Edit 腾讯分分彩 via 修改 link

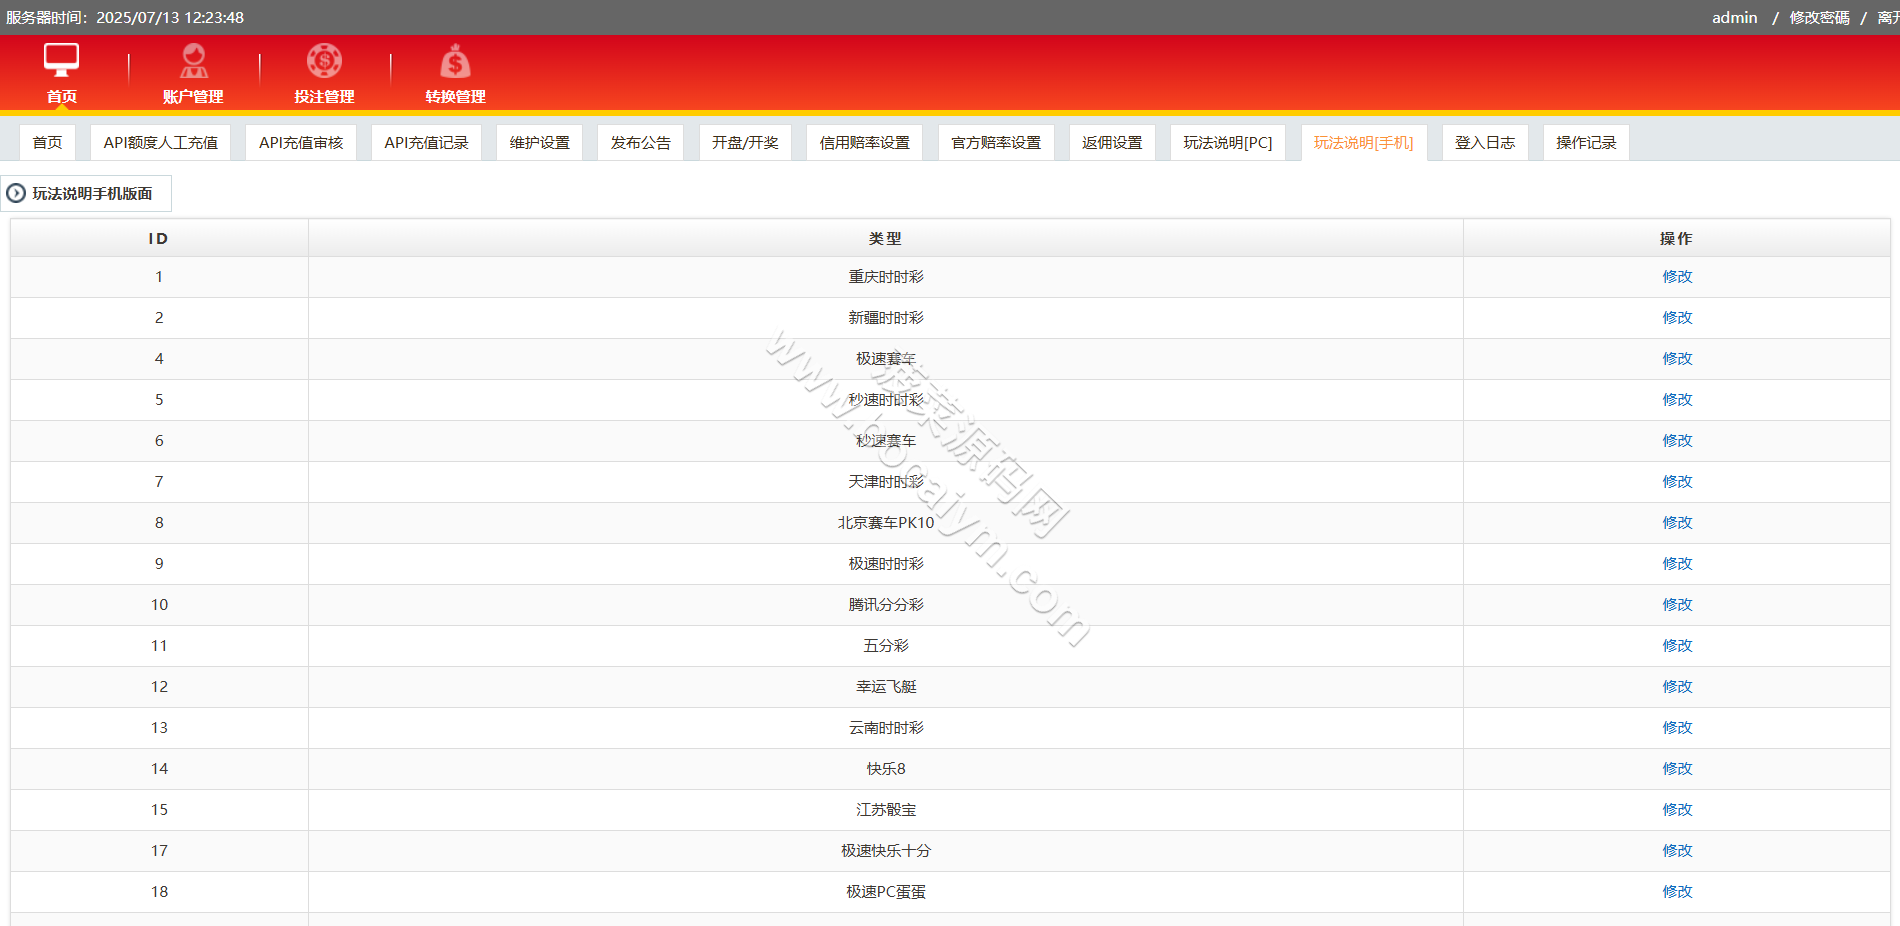[x=1677, y=605]
